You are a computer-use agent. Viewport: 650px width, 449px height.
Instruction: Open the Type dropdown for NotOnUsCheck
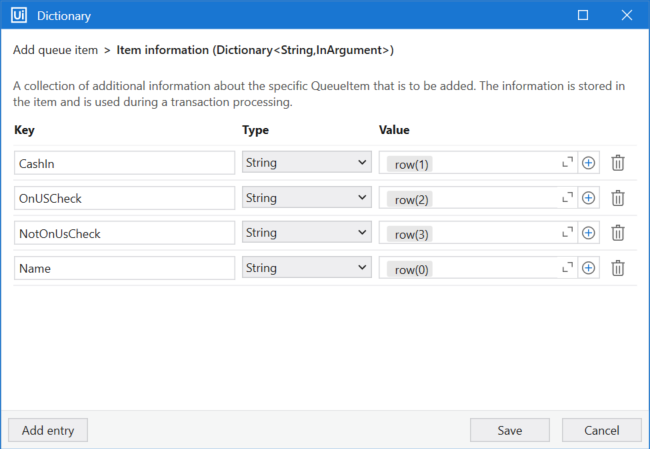[x=306, y=233]
